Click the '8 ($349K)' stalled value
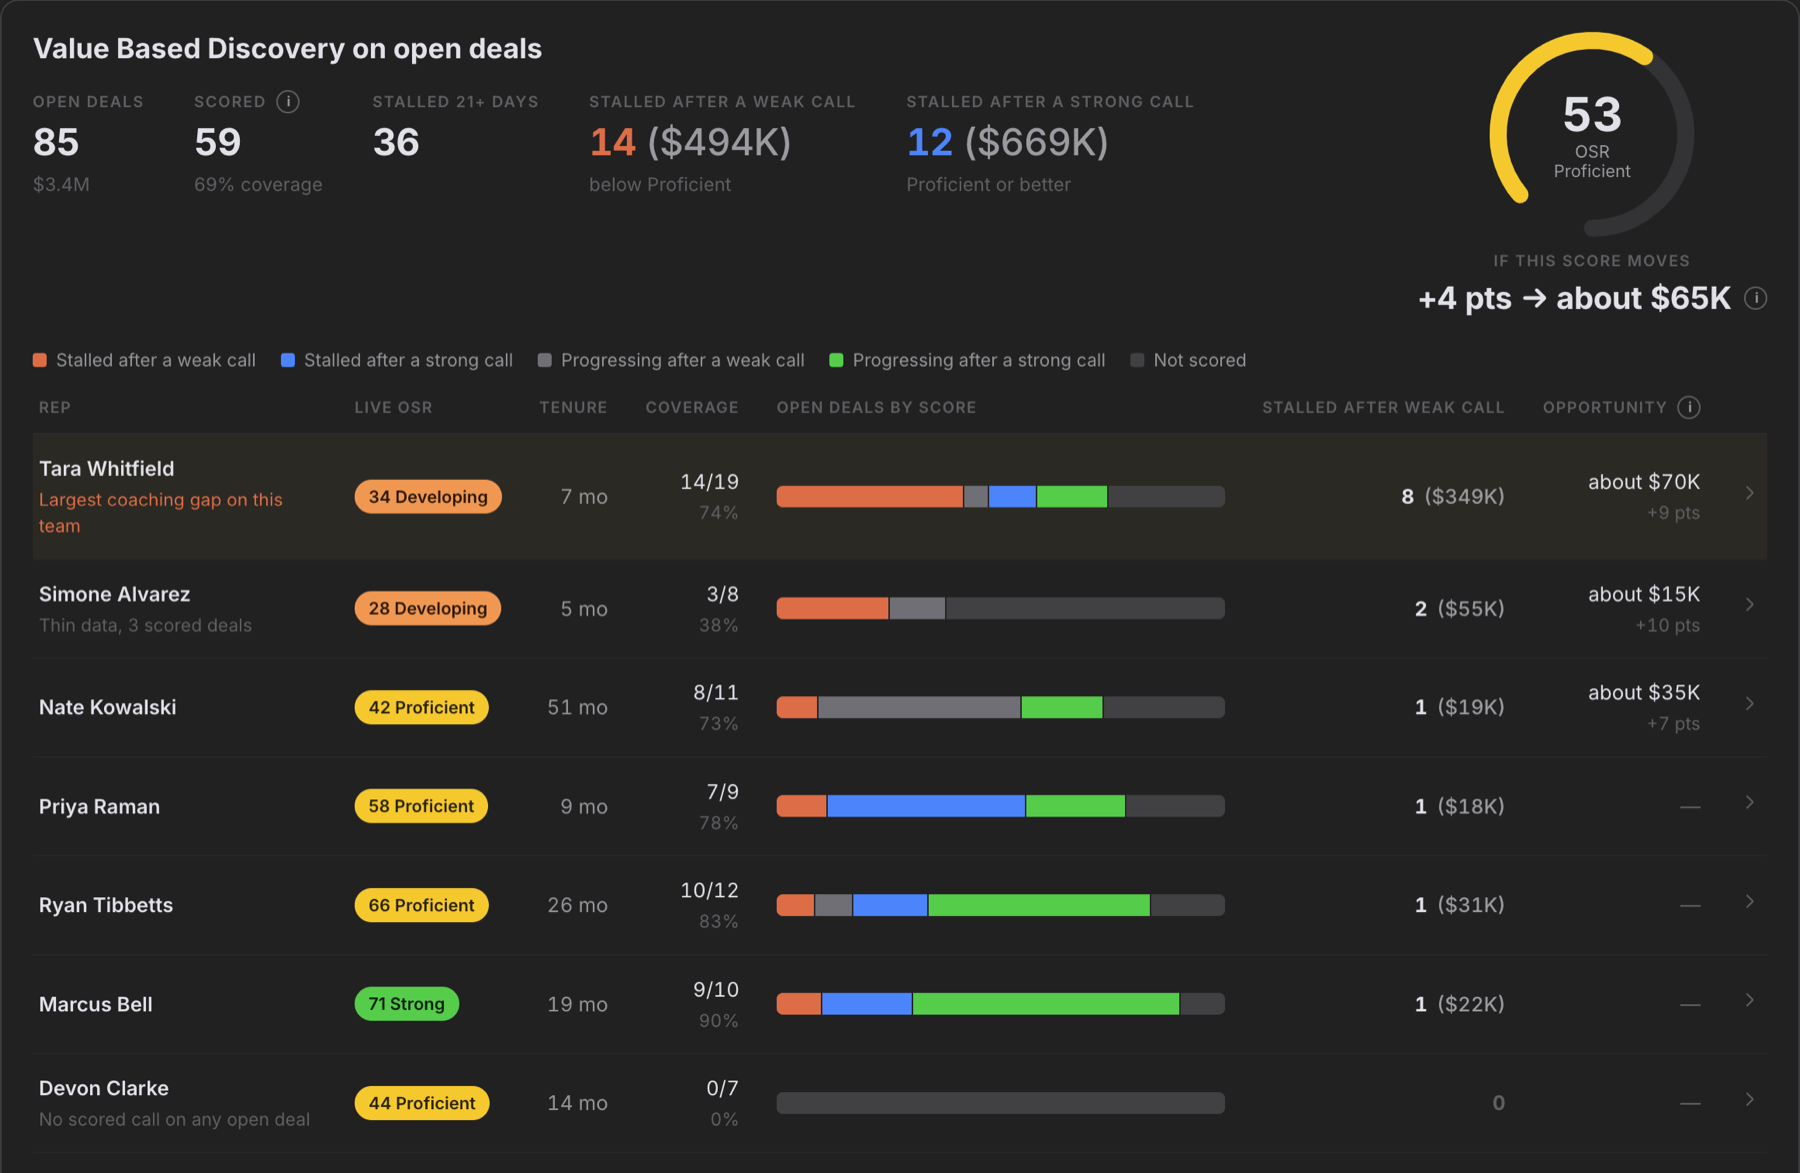Screen dimensions: 1800x1173 (x=1452, y=496)
